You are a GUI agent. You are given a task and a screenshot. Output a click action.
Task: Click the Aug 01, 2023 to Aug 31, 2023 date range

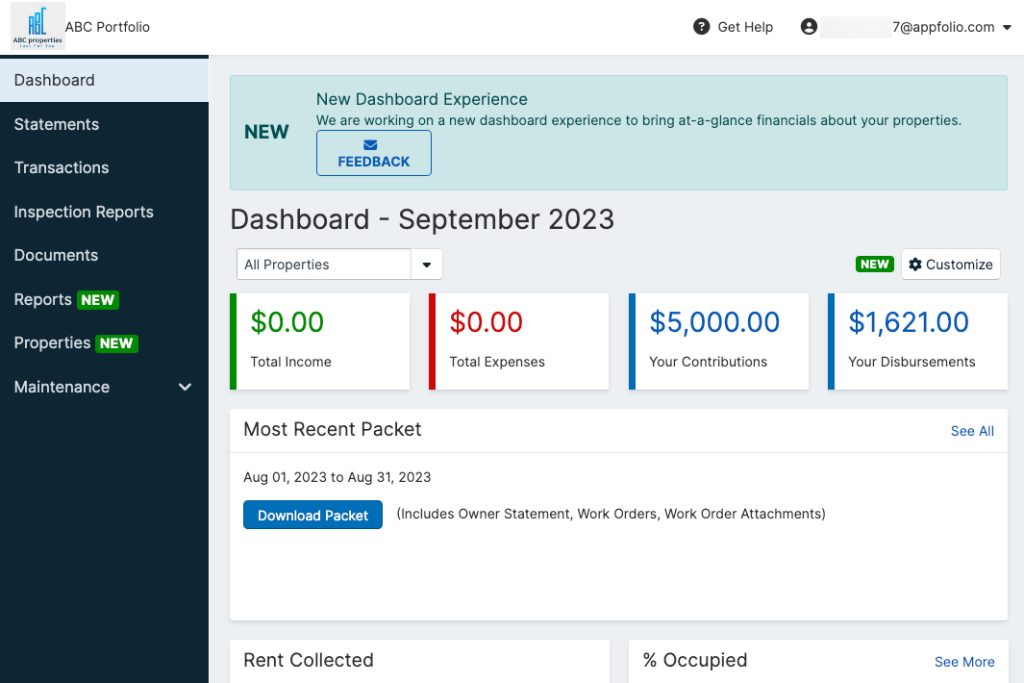tap(337, 477)
